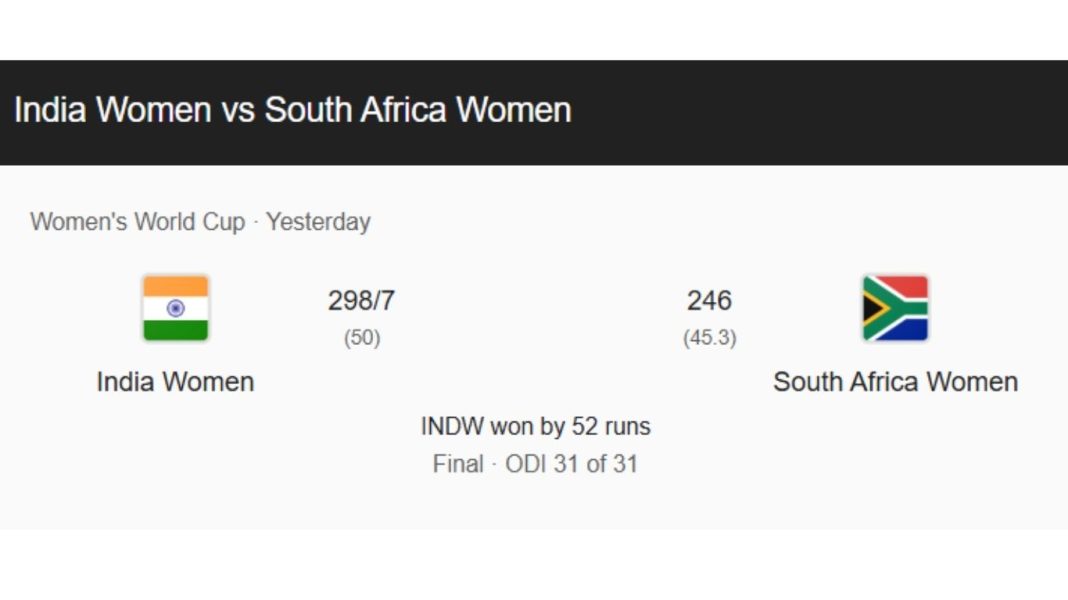
Task: Click 'South Africa Women' in the header title
Action: 417,110
